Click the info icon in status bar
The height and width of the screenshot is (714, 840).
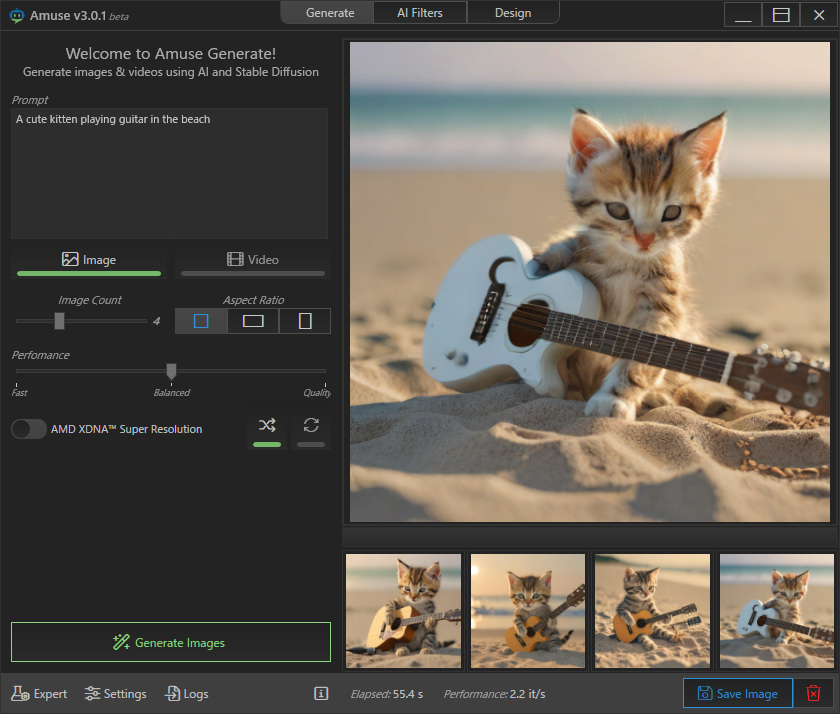click(x=321, y=693)
